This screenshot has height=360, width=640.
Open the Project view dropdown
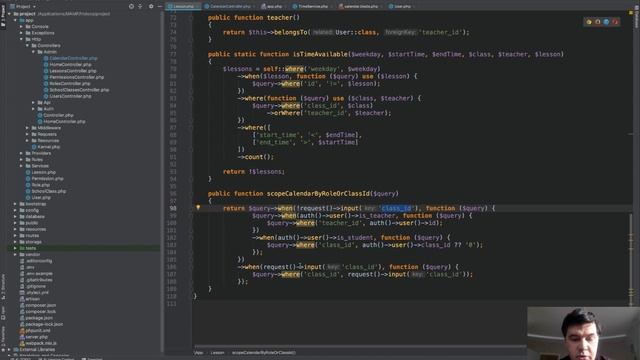click(23, 6)
